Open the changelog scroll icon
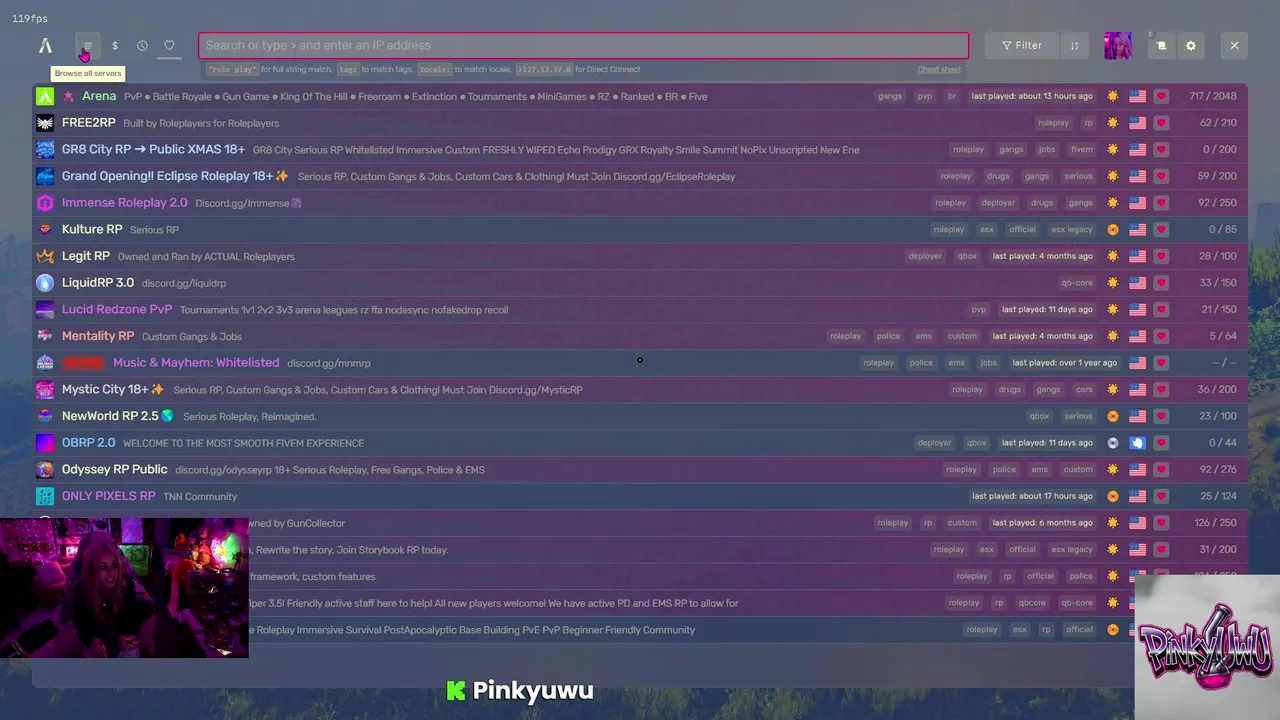This screenshot has height=720, width=1280. [1161, 45]
